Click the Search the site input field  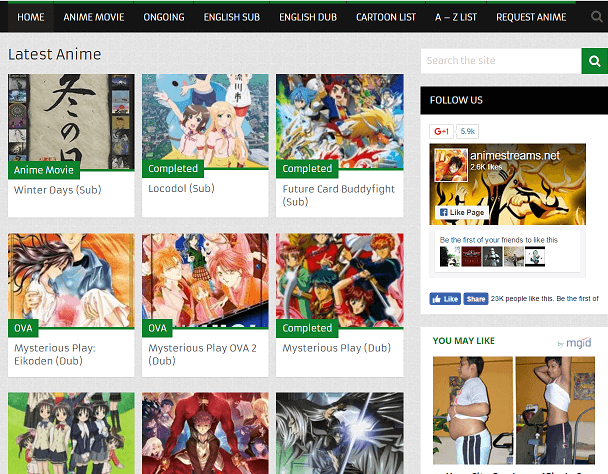[501, 61]
